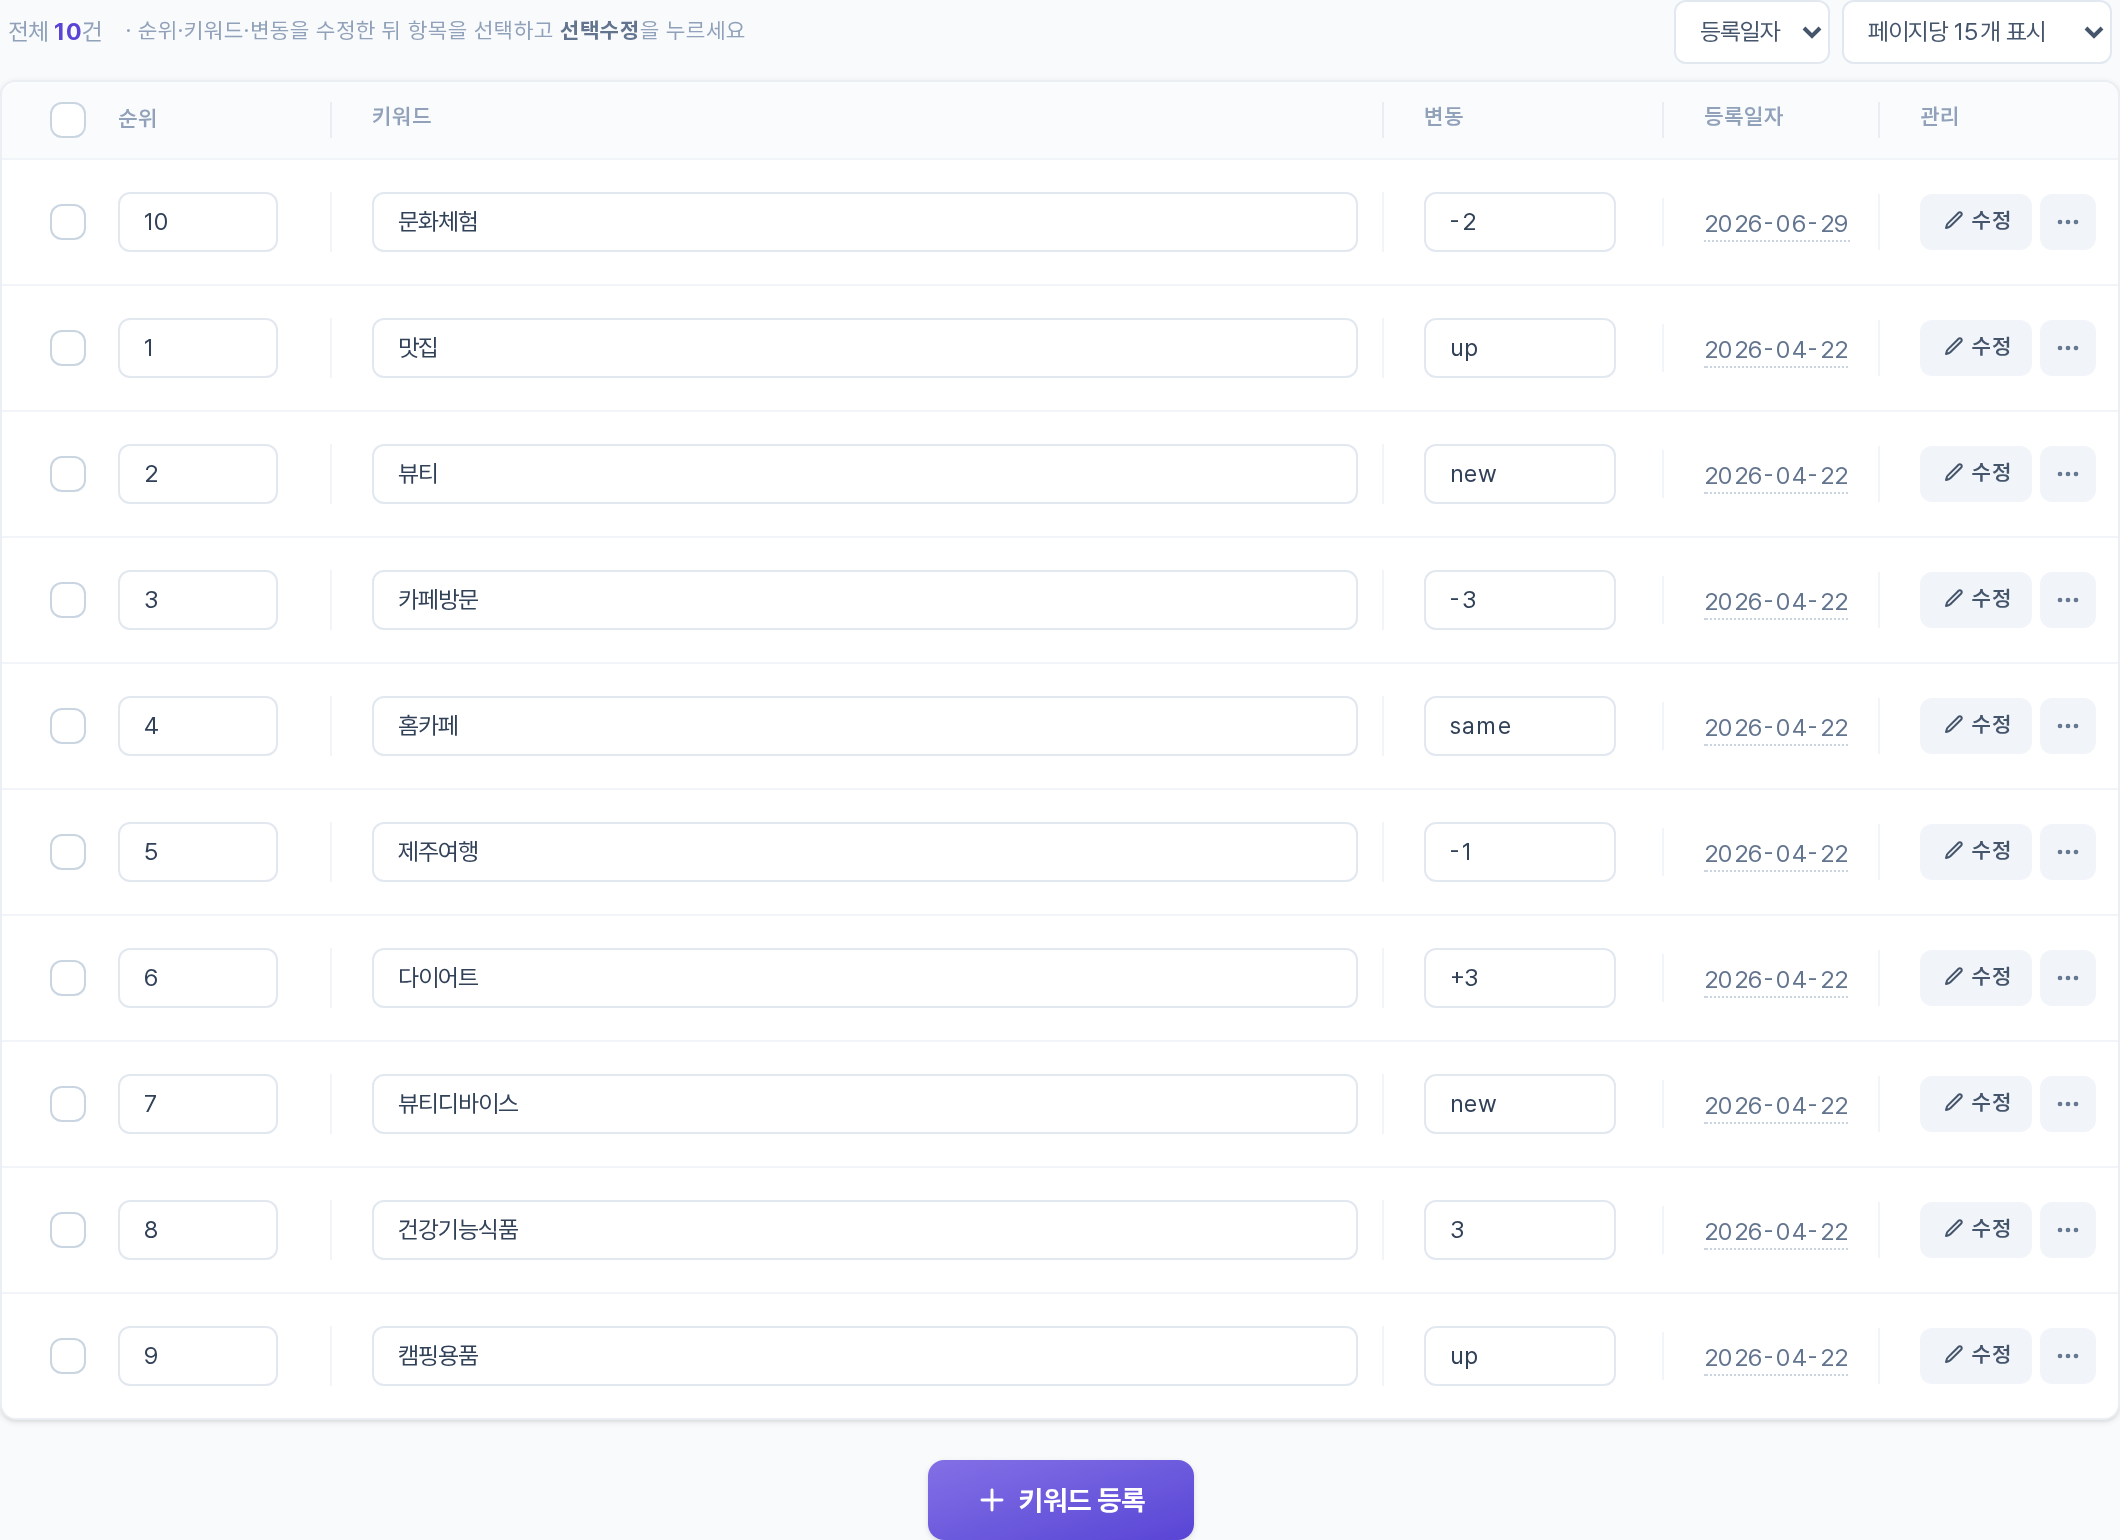
Task: Select the 제주여행 row checkbox
Action: tap(68, 852)
